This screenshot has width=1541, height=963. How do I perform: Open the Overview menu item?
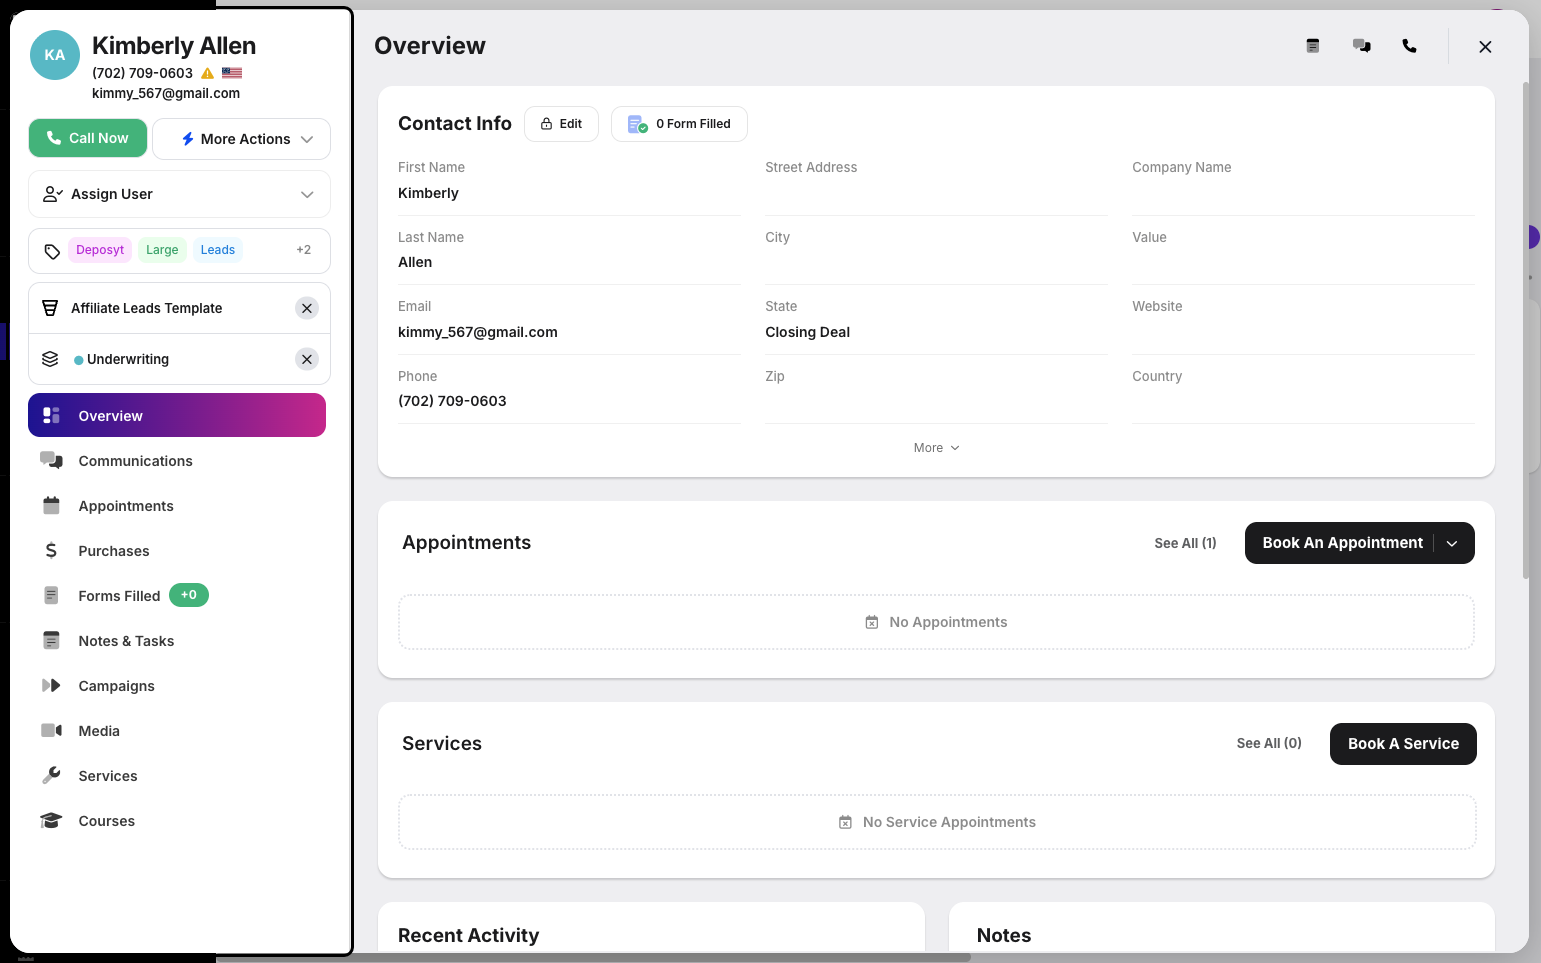(x=177, y=415)
